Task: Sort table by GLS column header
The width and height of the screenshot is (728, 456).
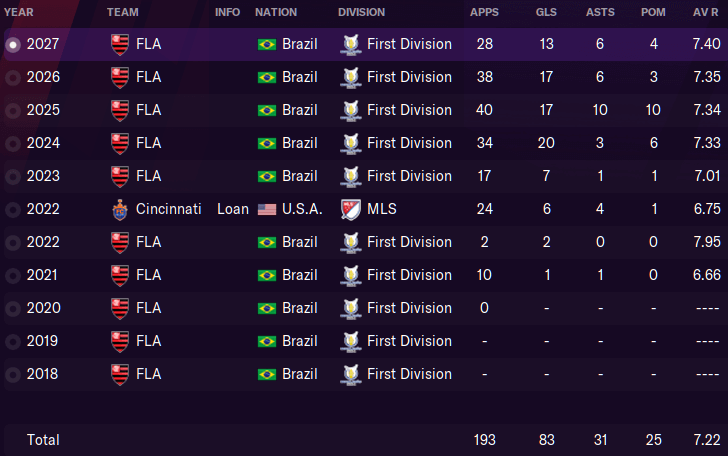Action: coord(546,12)
